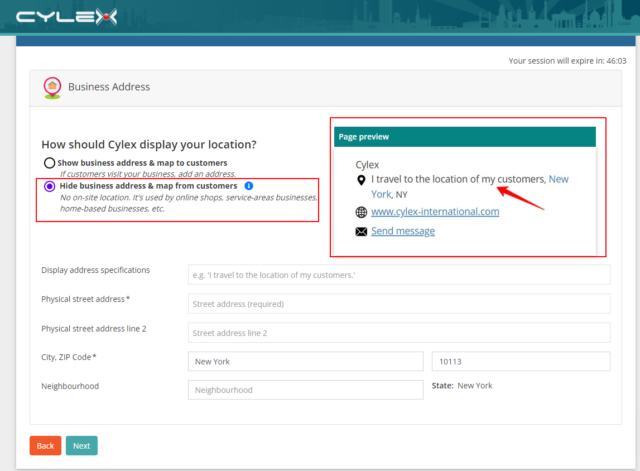Click the Next button
The width and height of the screenshot is (640, 471).
point(82,446)
